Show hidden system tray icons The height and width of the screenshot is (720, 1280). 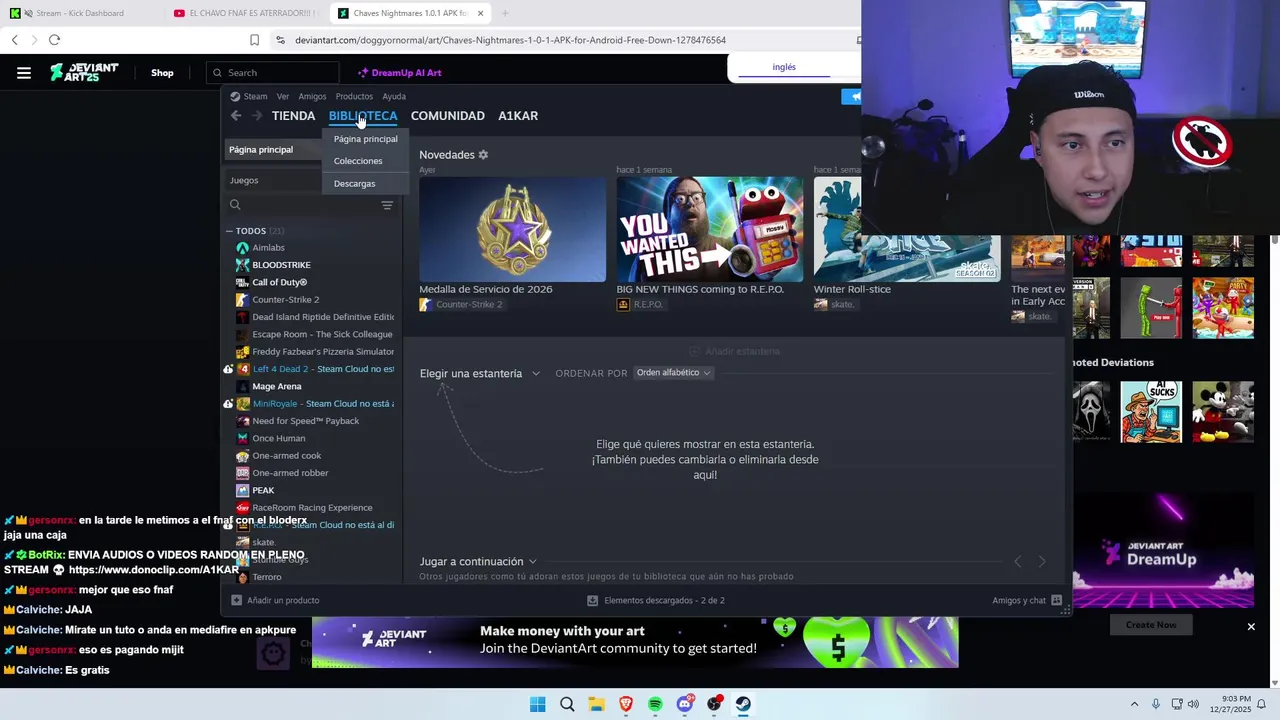(1134, 704)
